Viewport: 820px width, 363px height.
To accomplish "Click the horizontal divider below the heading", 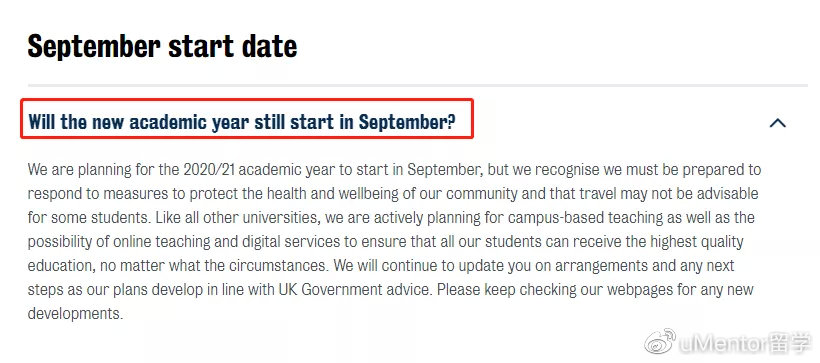I will [417, 85].
